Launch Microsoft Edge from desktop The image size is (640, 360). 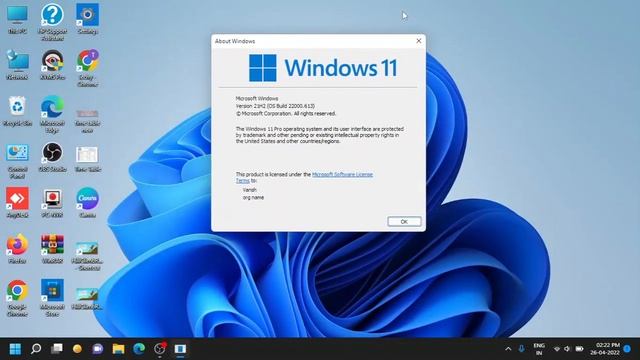[x=52, y=114]
